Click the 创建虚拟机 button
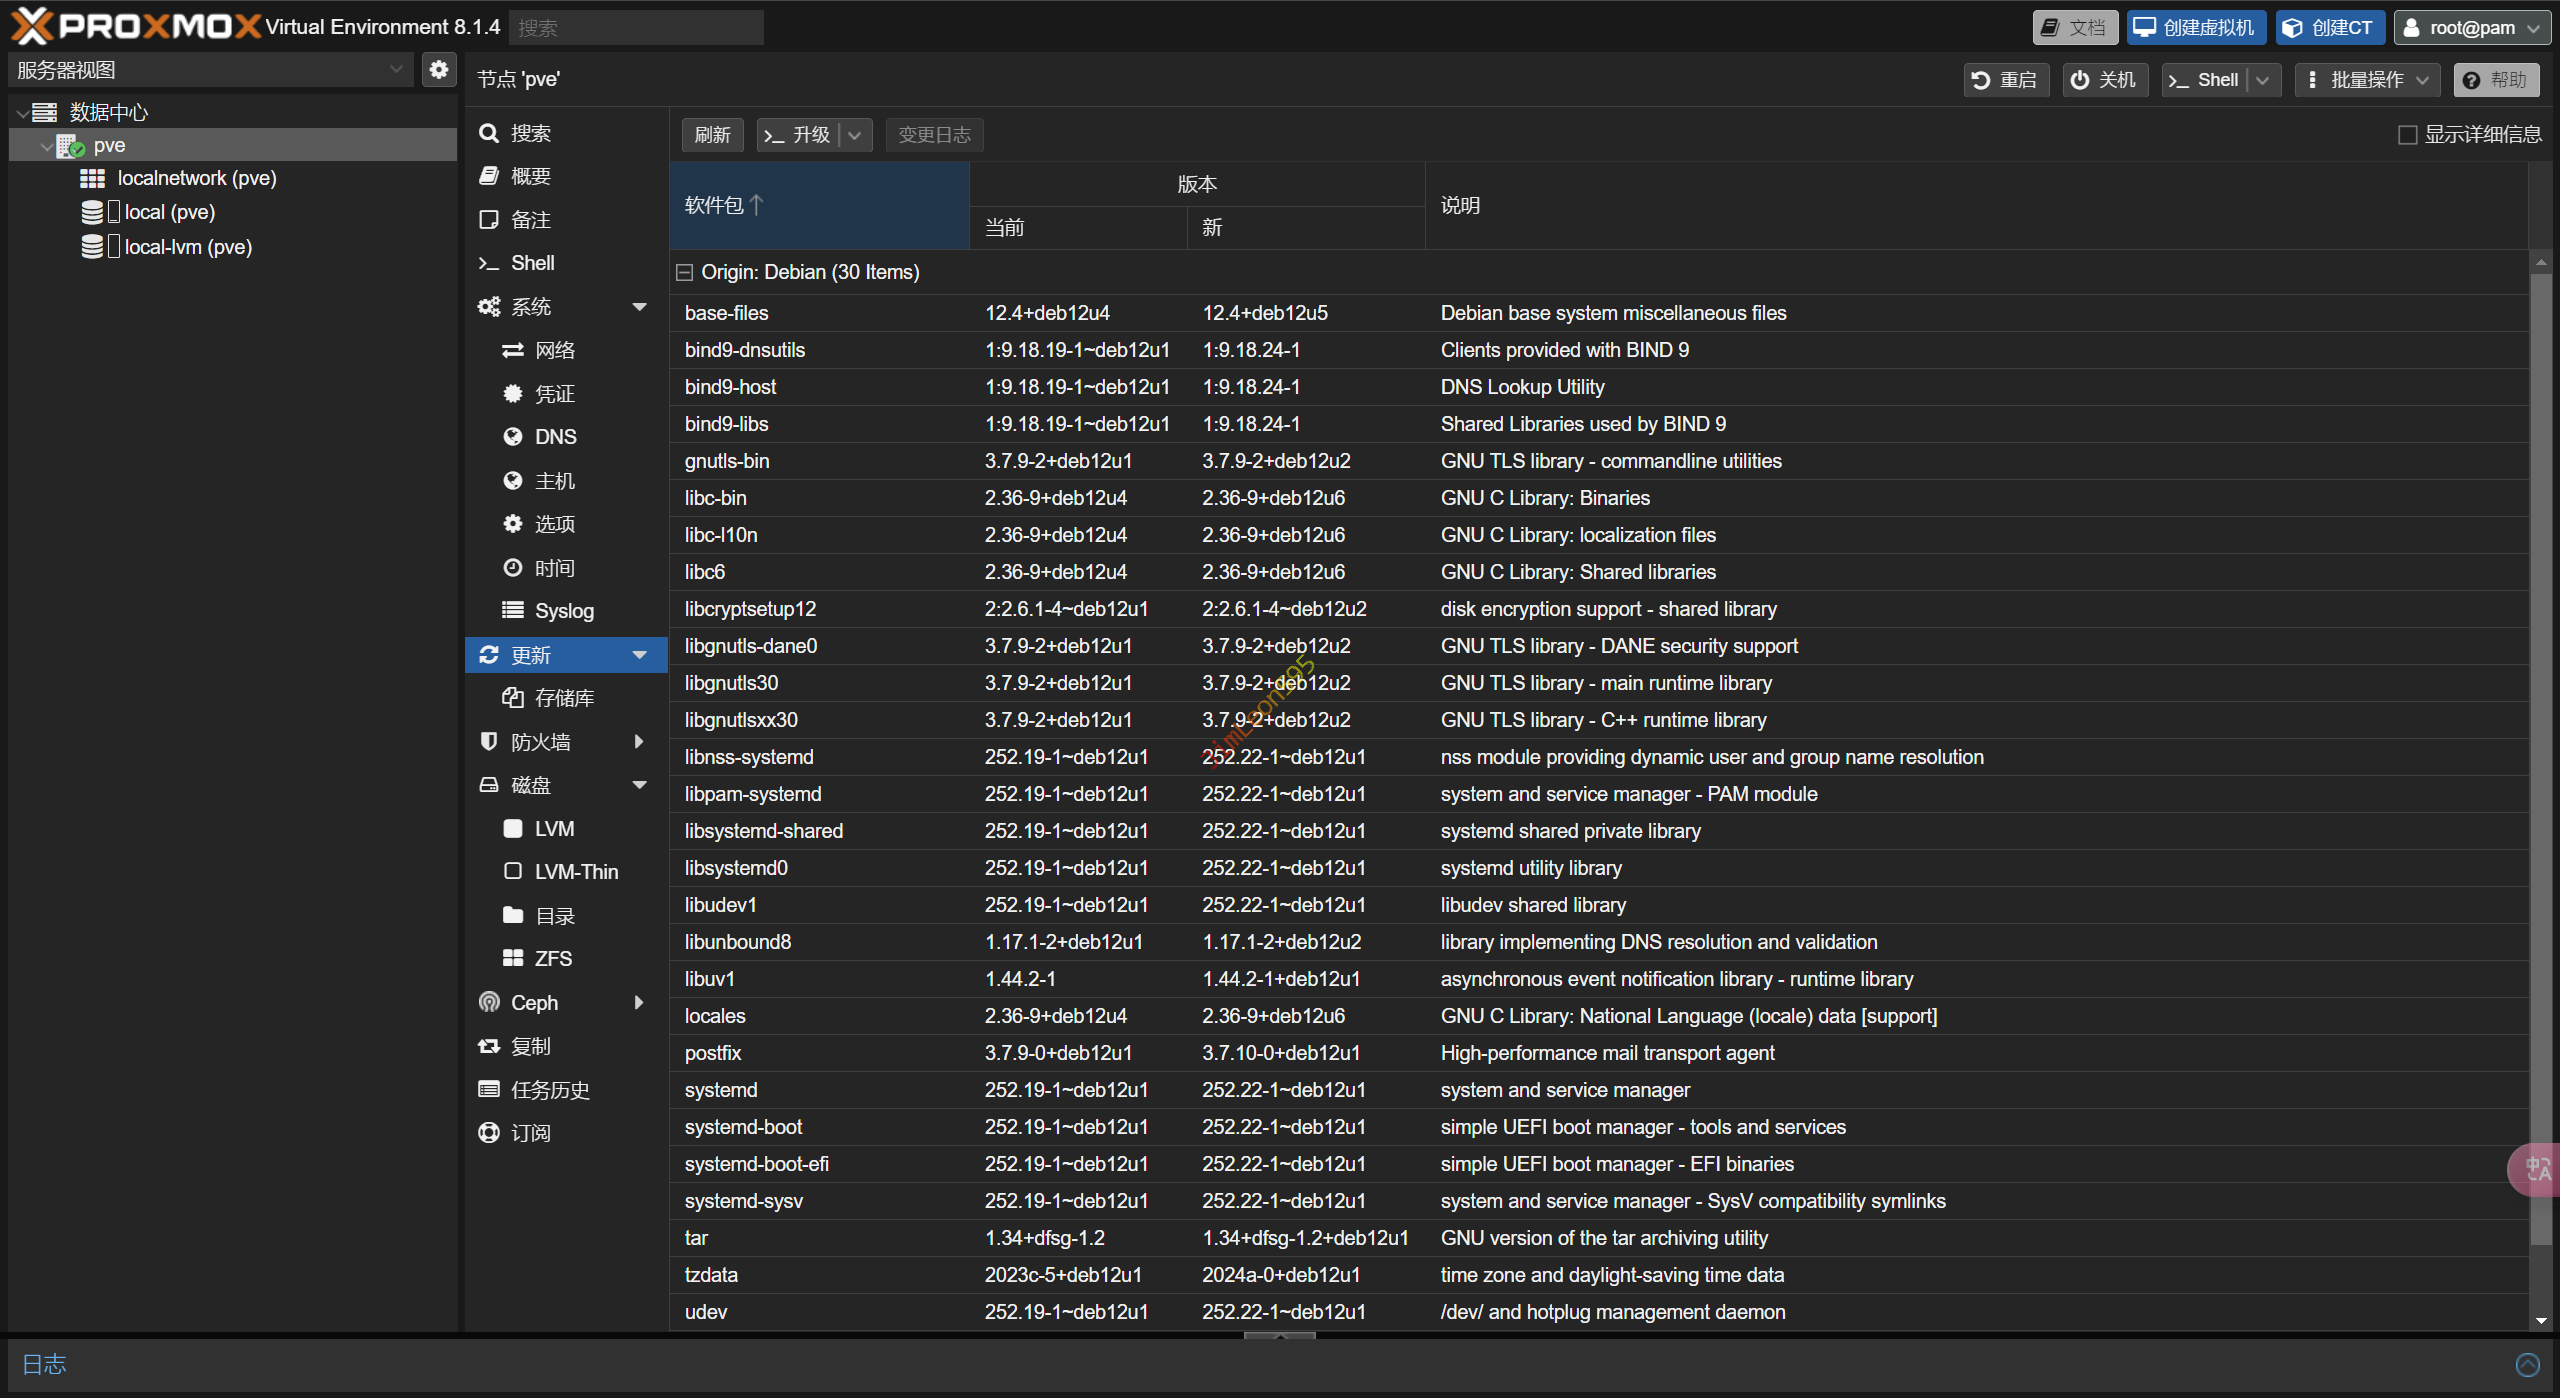This screenshot has width=2560, height=1398. [2195, 27]
